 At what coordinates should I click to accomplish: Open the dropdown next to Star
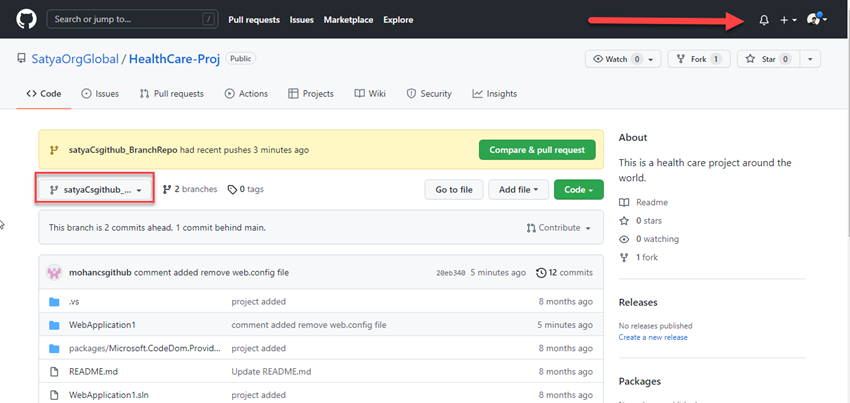click(810, 59)
